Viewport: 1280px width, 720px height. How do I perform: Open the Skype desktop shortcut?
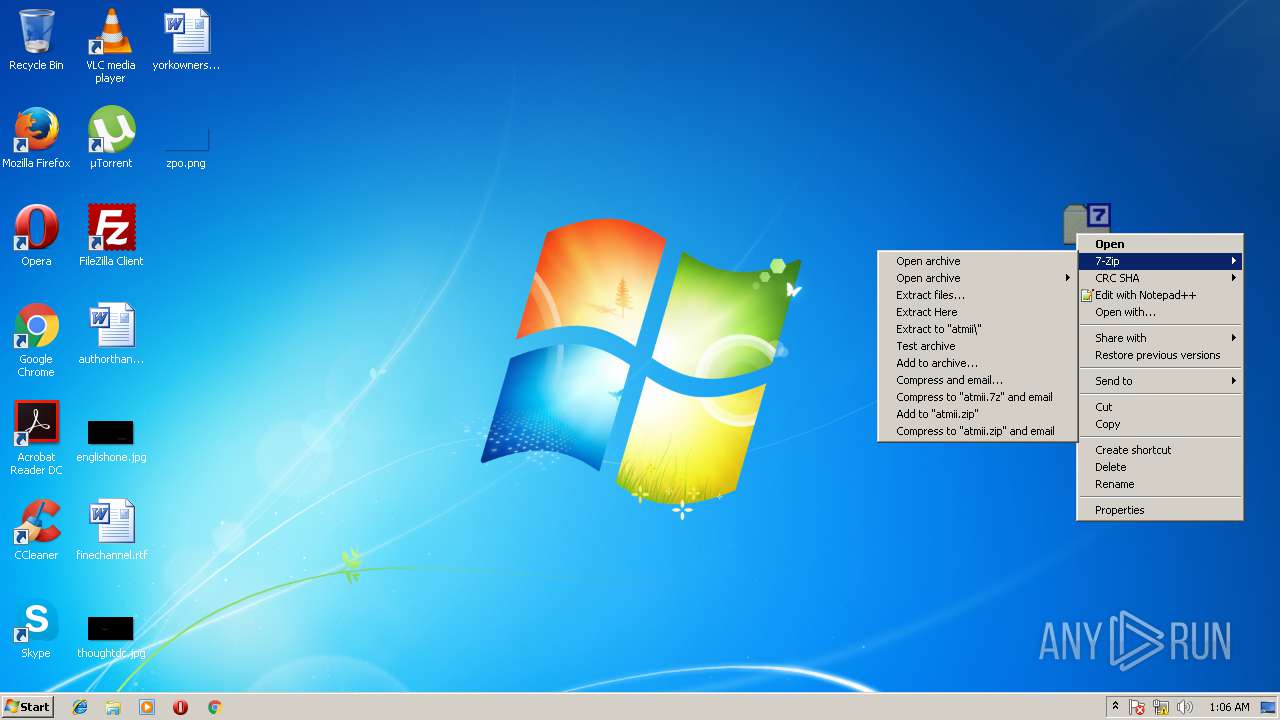point(36,628)
